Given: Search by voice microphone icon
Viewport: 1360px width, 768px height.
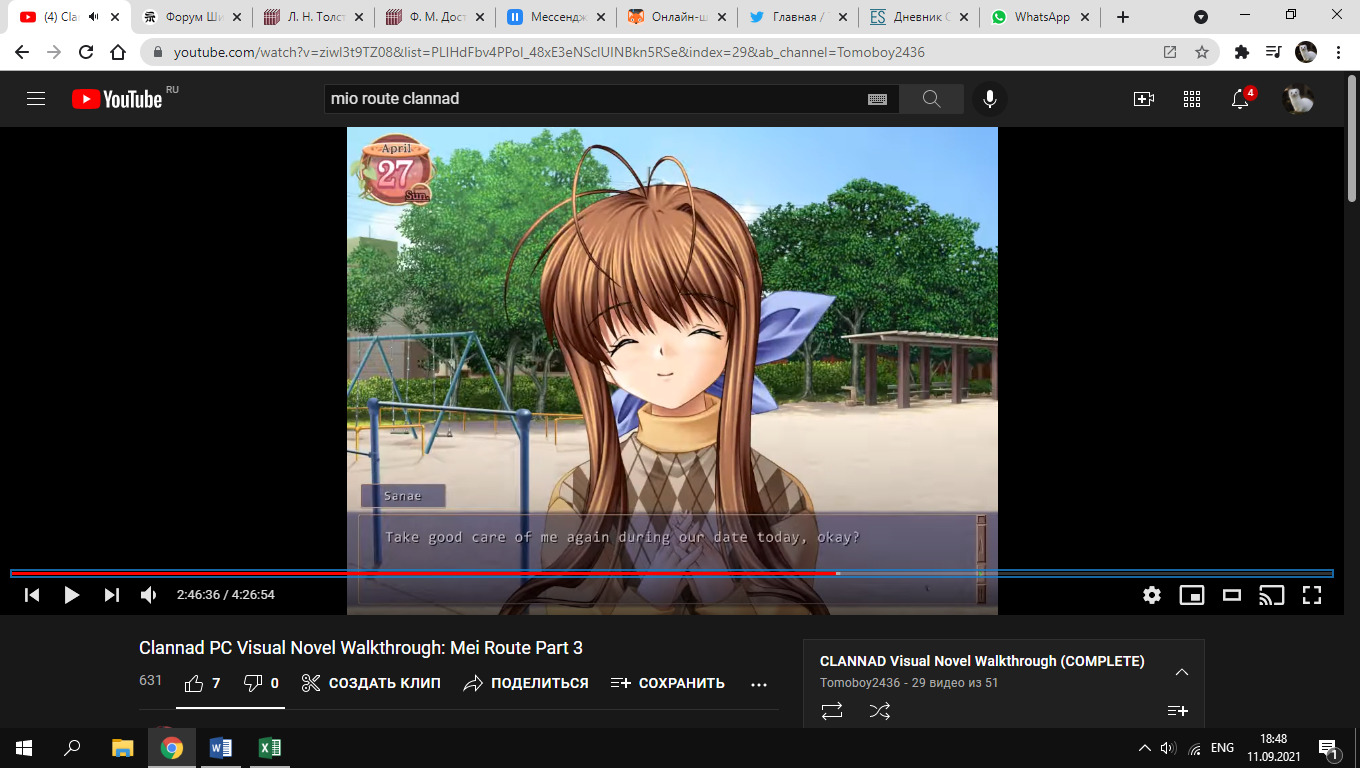Looking at the screenshot, I should tap(990, 99).
